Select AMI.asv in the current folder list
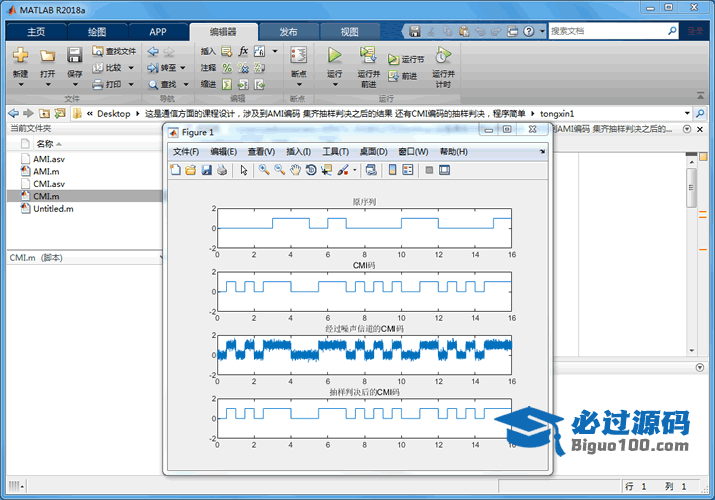715x500 pixels. pos(49,159)
